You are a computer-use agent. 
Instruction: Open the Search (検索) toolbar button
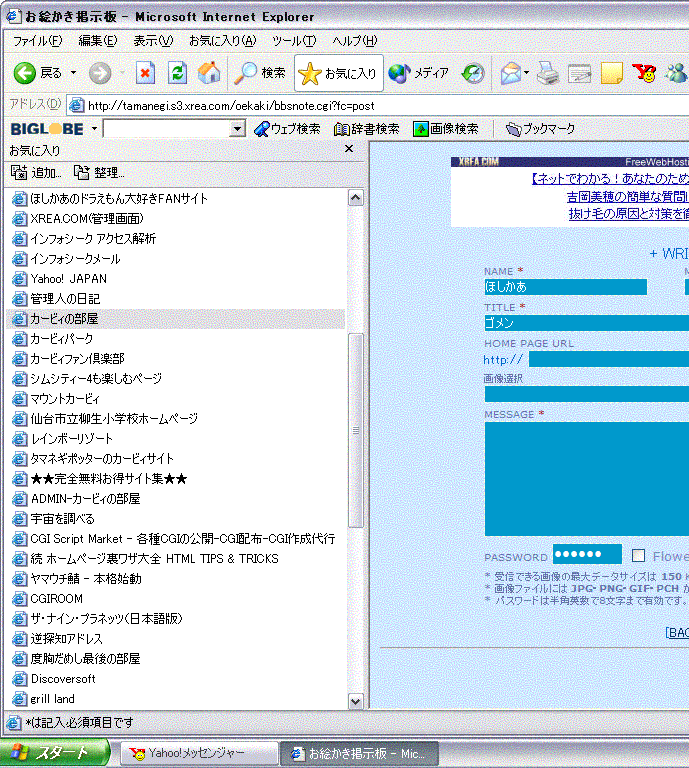coord(260,73)
